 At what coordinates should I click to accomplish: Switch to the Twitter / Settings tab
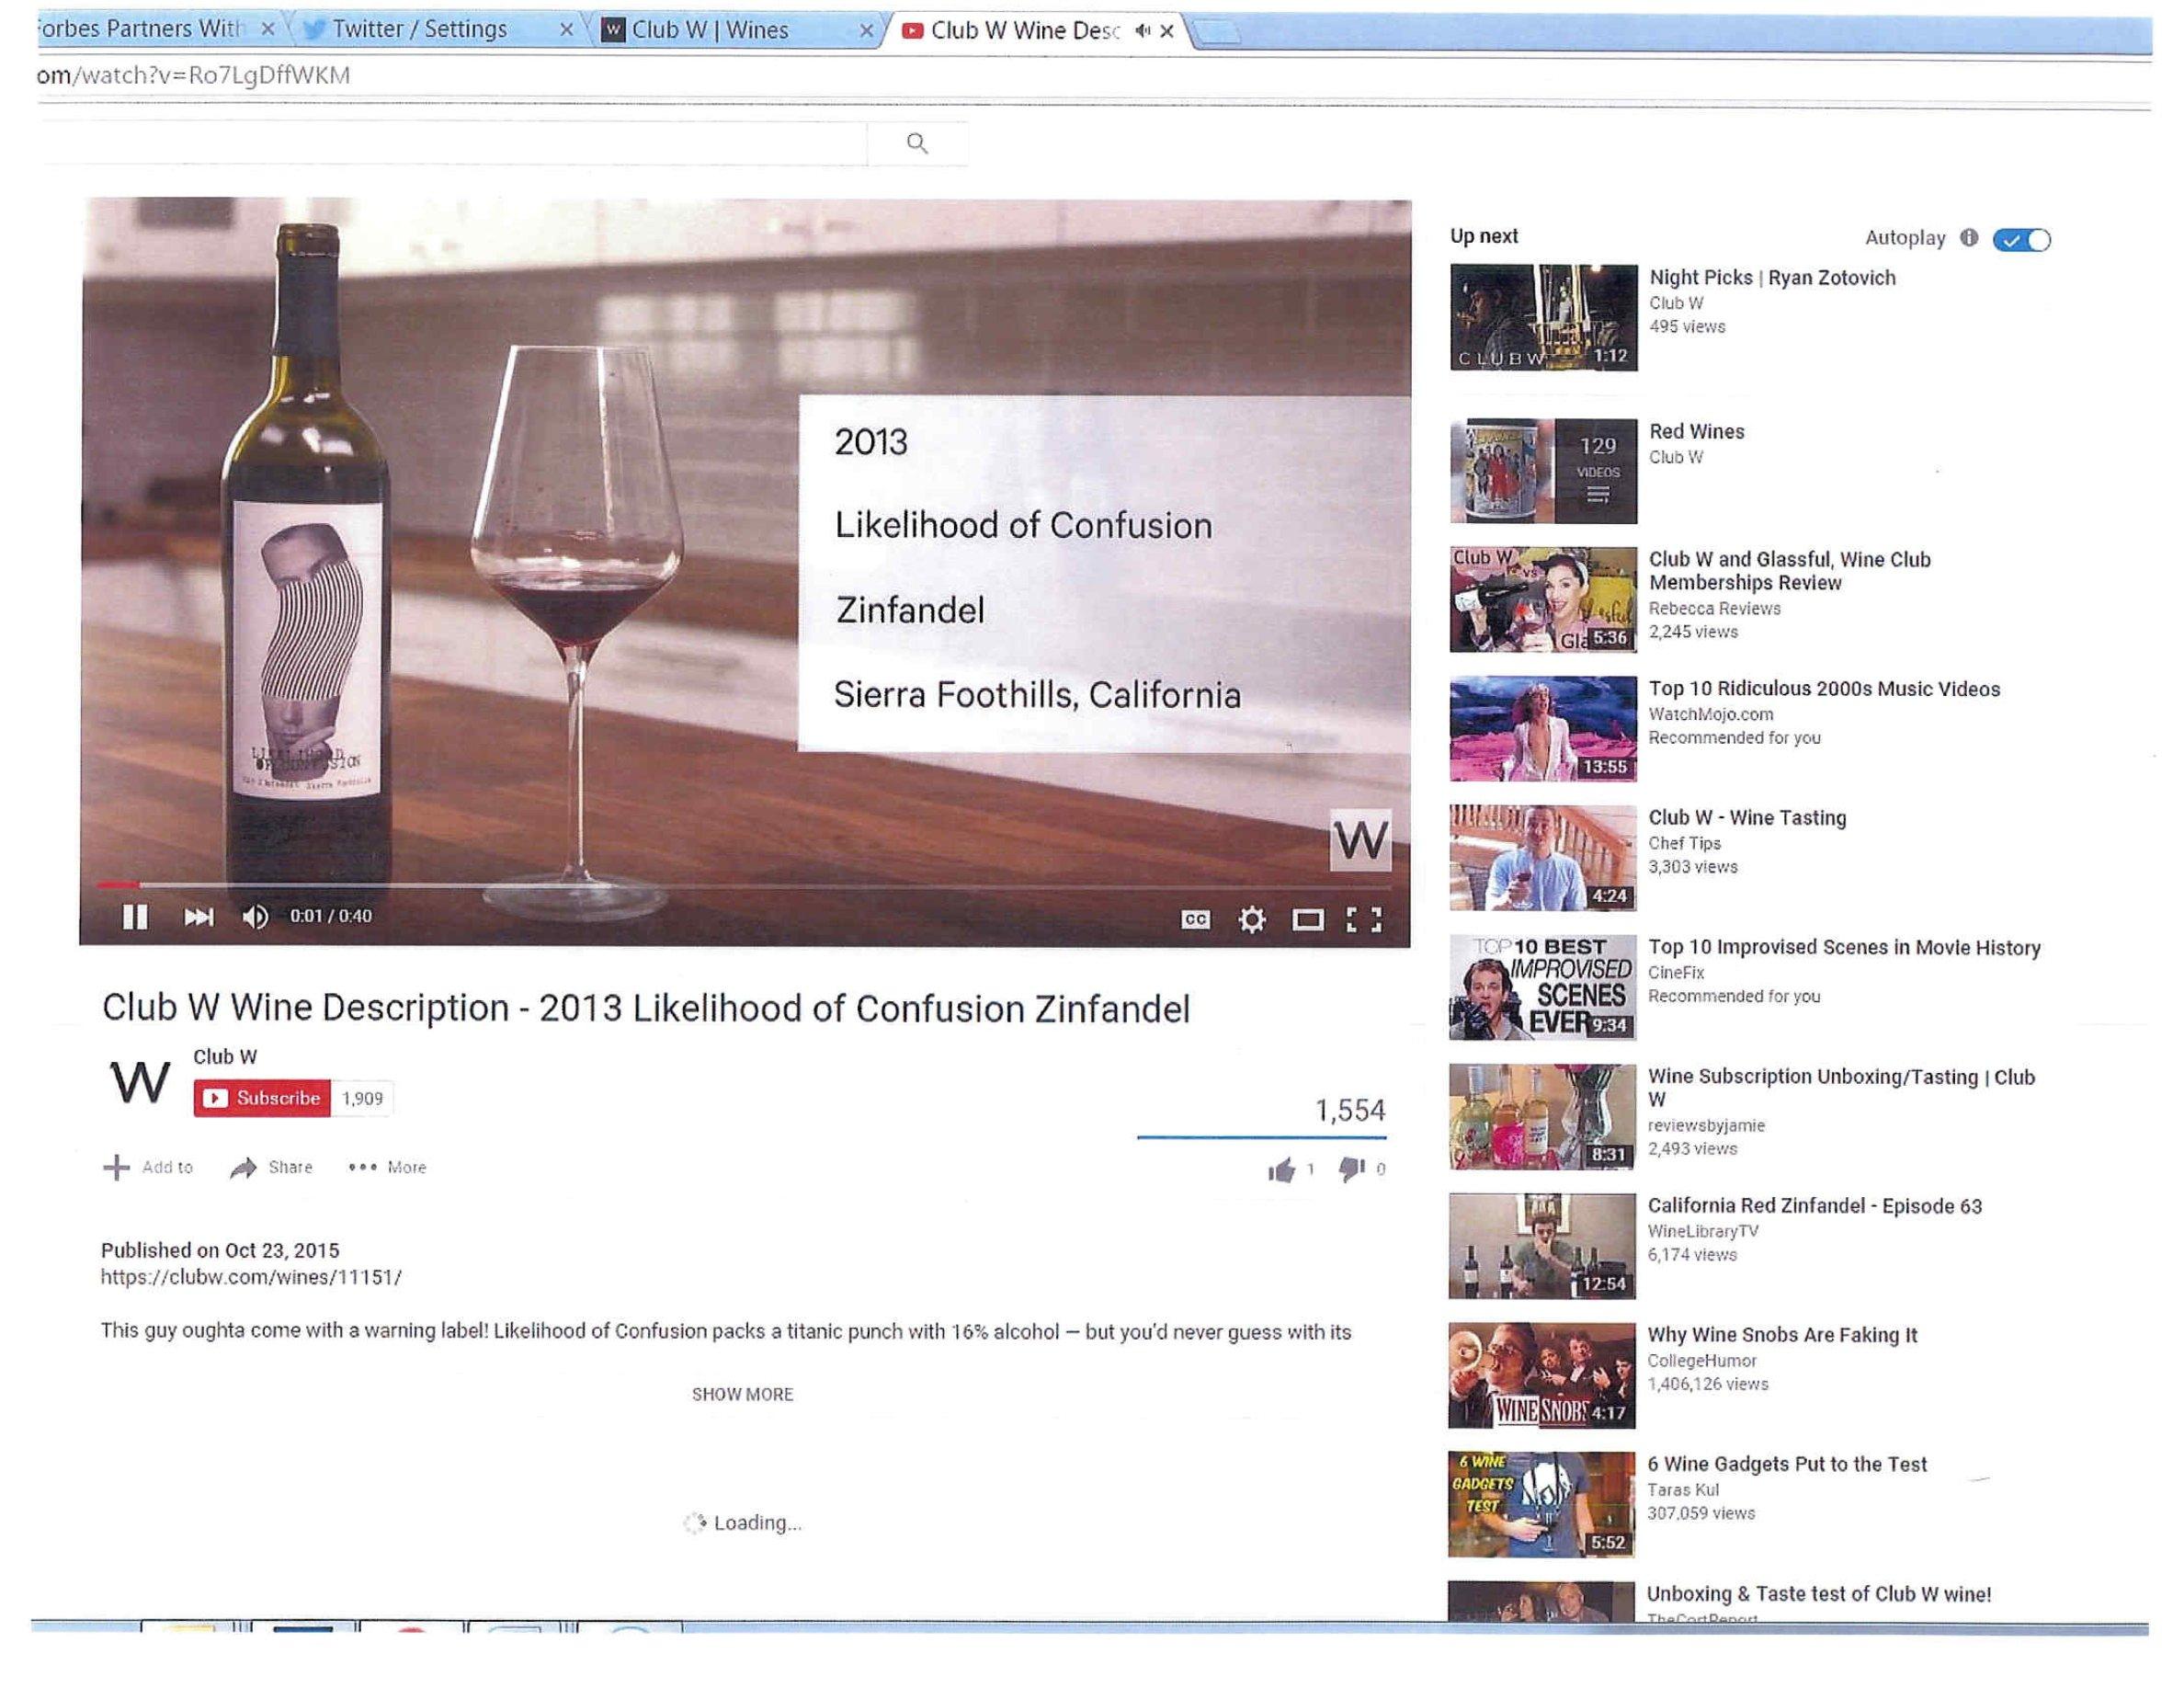[x=420, y=30]
